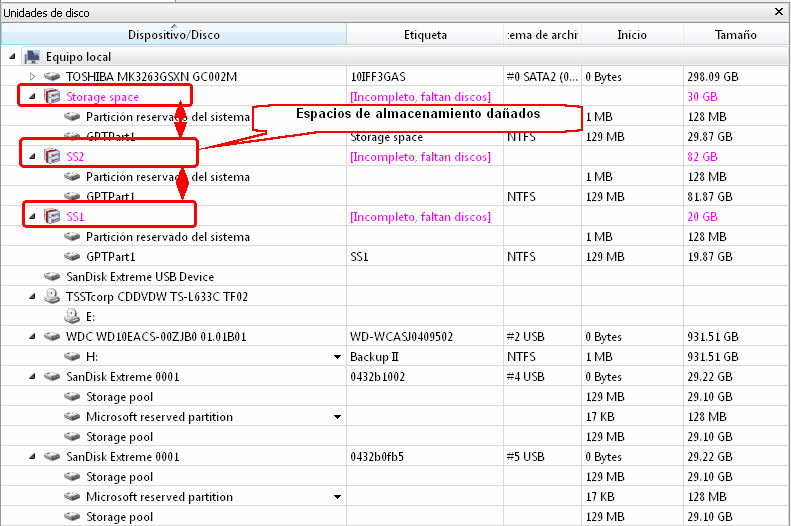Collapse the WDC WD10EACS disk node
The width and height of the screenshot is (791, 526).
[32, 336]
